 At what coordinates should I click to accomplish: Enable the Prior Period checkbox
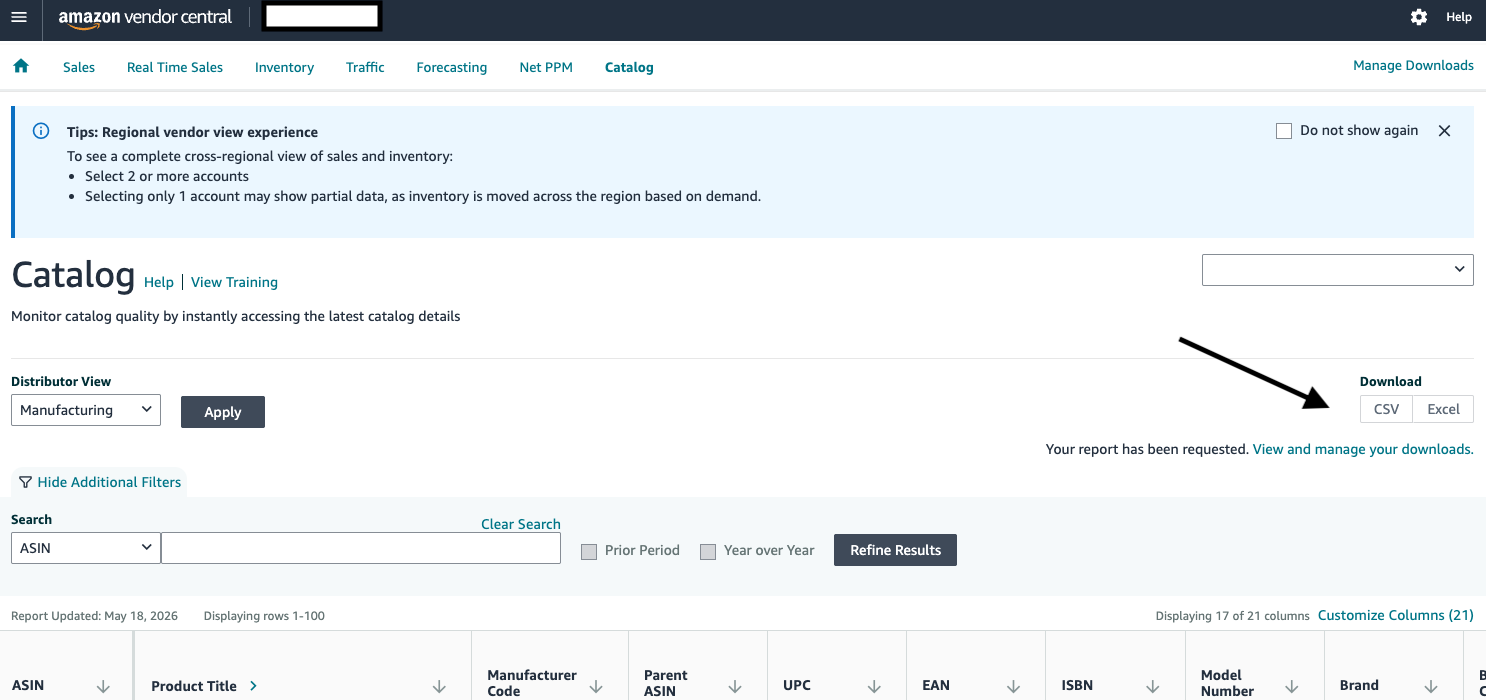589,551
